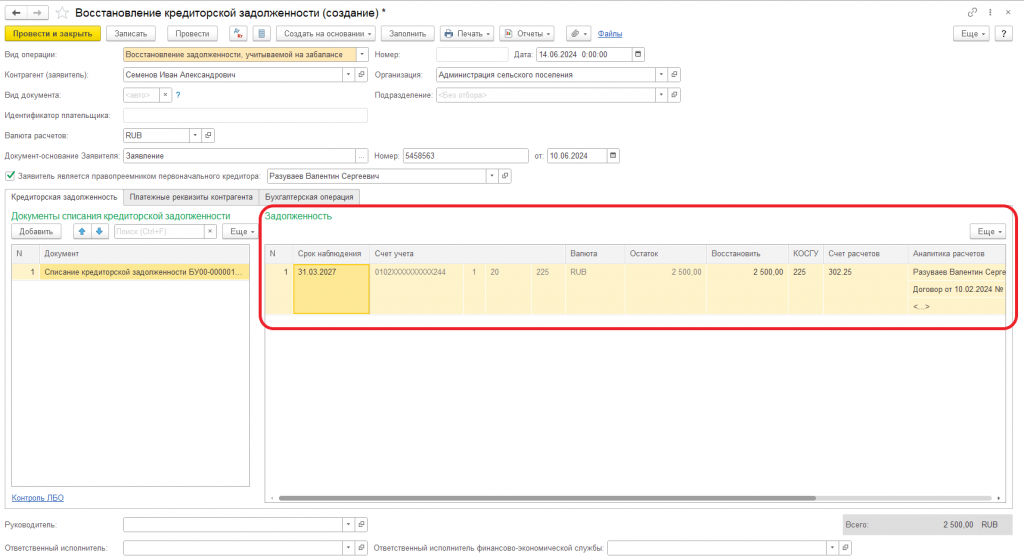Show Дт/Кт accounting entries icon
Image resolution: width=1024 pixels, height=559 pixels.
pos(238,33)
